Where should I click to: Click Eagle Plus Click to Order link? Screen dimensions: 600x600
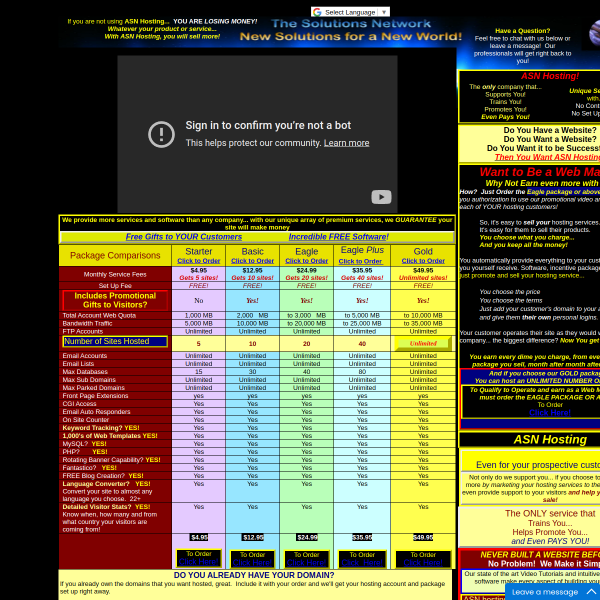tap(360, 261)
